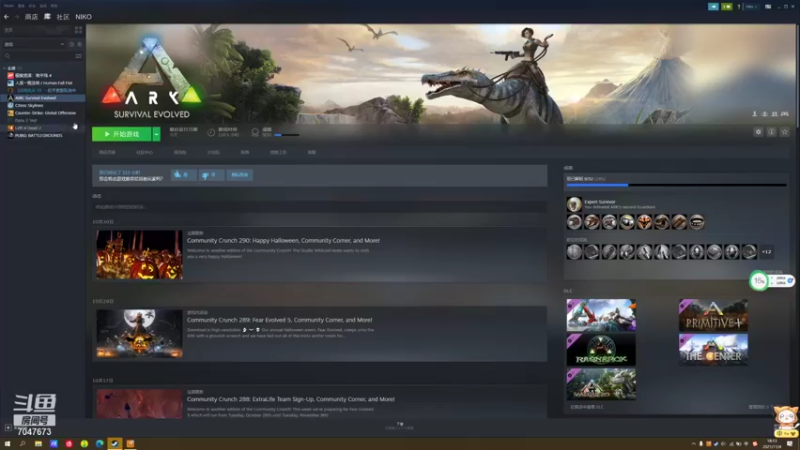
Task: Open the NIKO profile tab
Action: click(x=83, y=17)
